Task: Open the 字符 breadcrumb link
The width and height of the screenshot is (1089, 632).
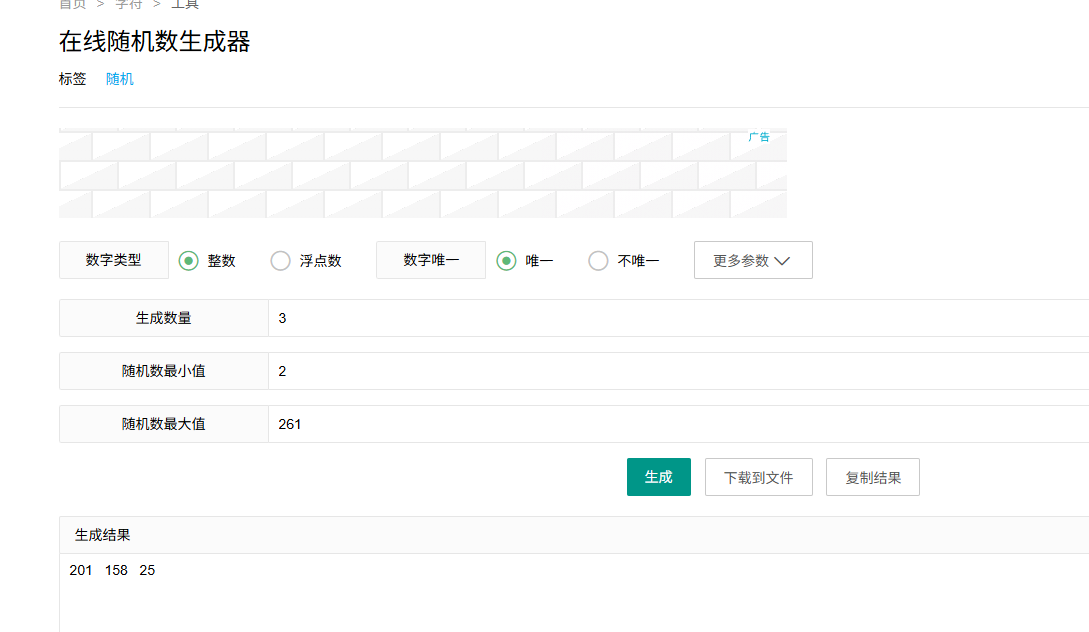Action: coord(129,5)
